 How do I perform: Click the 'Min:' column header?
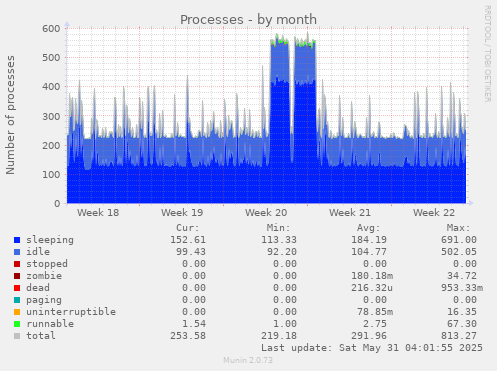[x=278, y=228]
